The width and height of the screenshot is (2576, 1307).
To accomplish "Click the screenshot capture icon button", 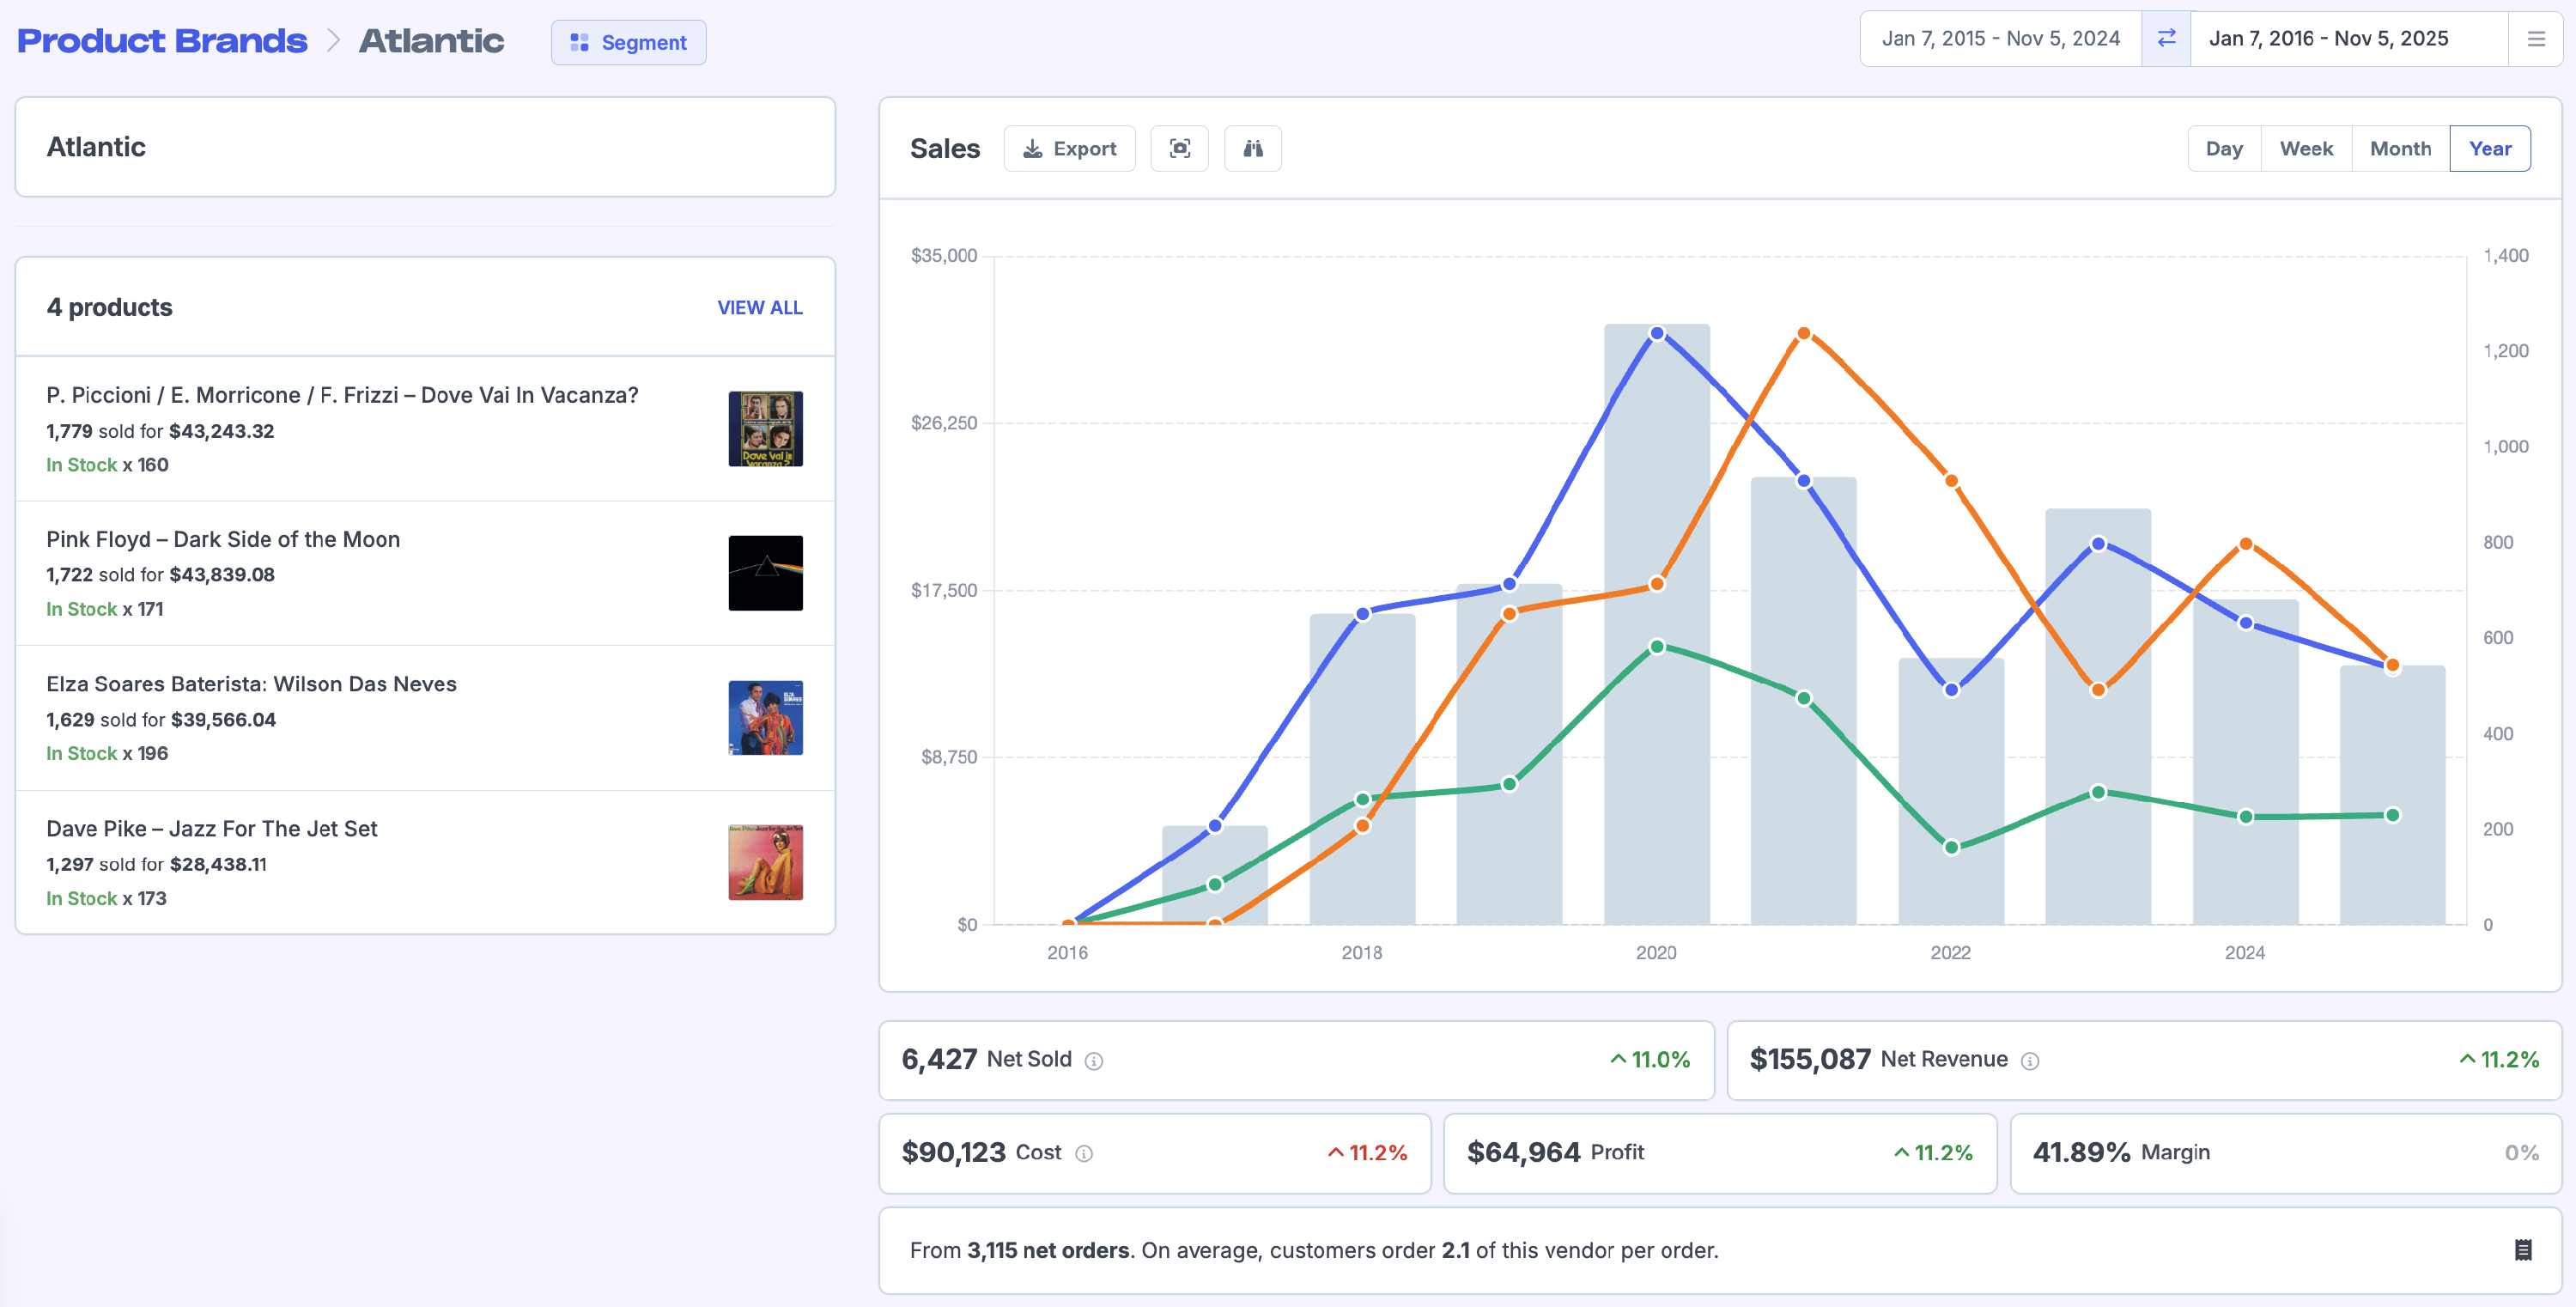I will 1179,148.
